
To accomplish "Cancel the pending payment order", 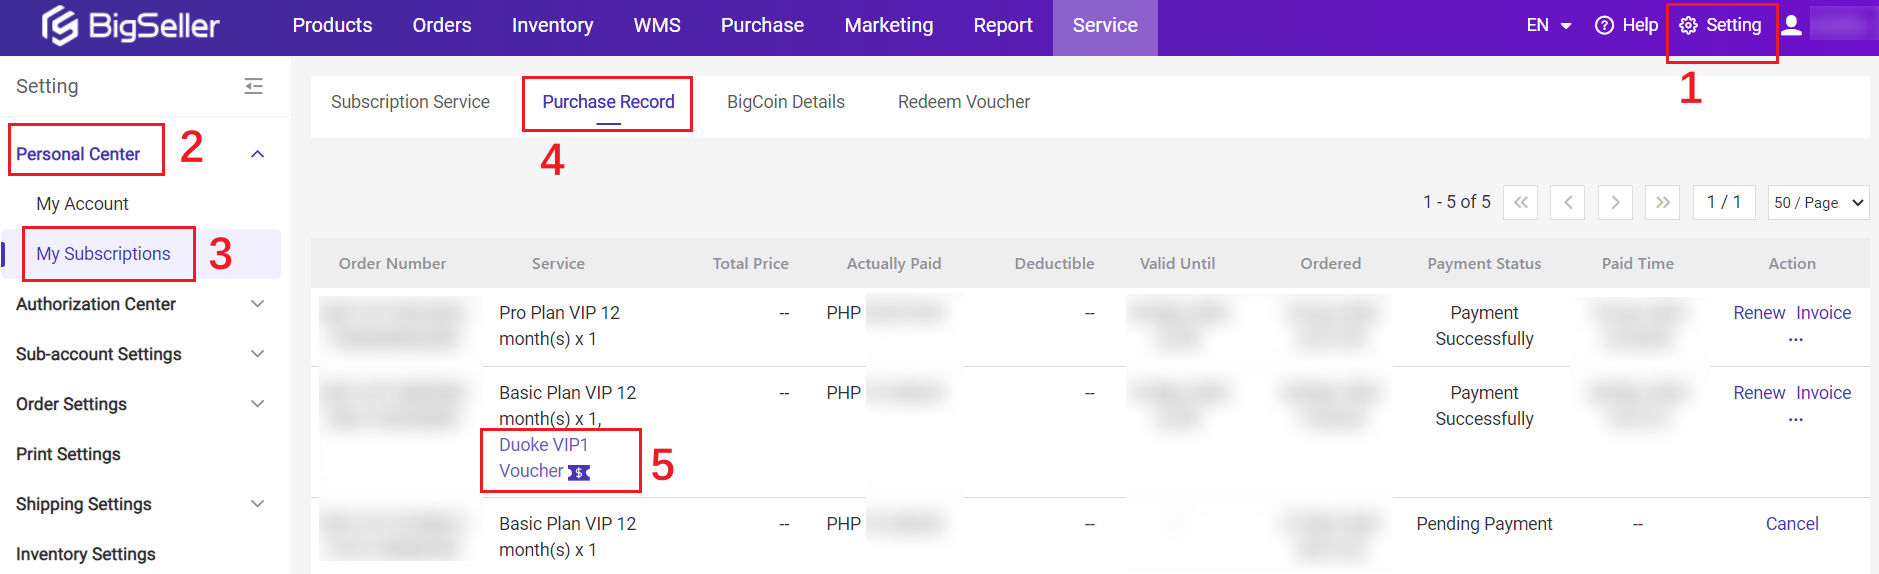I will pyautogui.click(x=1791, y=524).
